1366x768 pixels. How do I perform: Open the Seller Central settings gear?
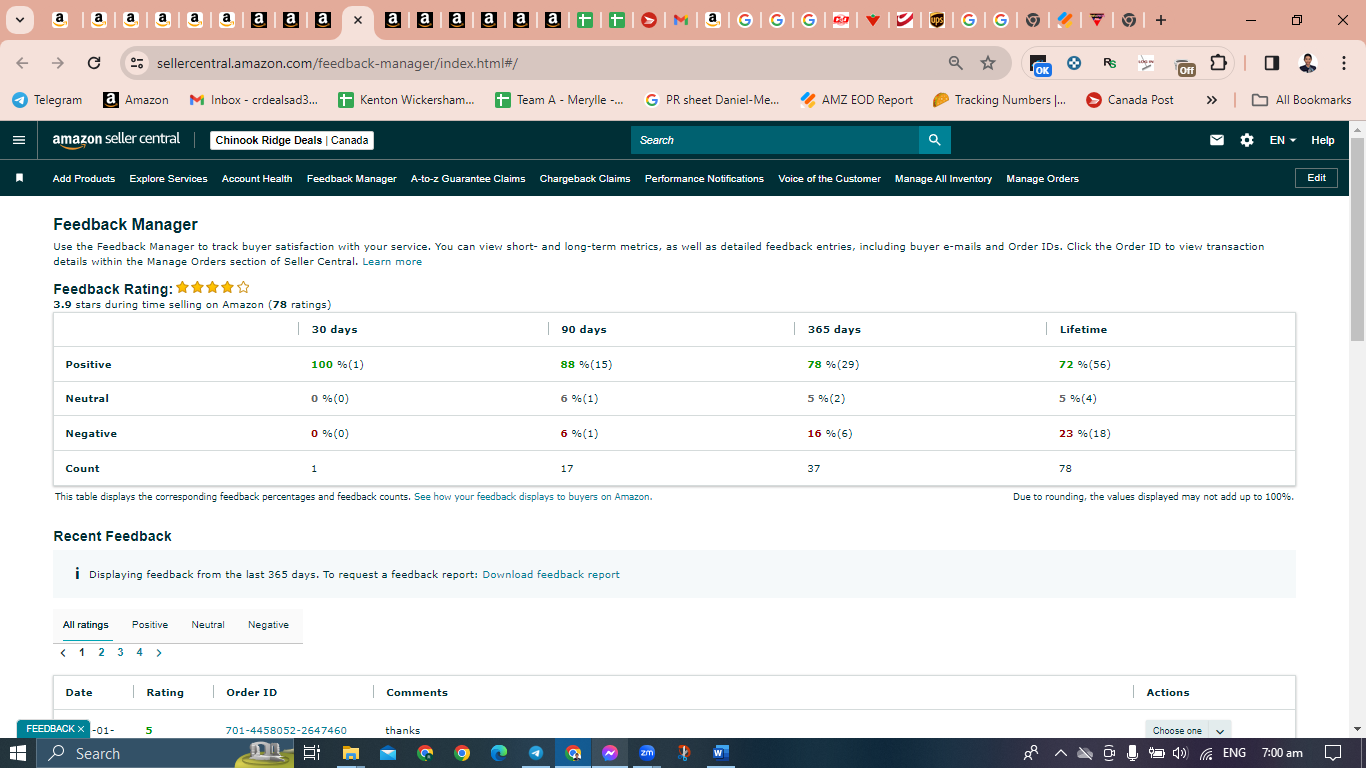tap(1247, 140)
